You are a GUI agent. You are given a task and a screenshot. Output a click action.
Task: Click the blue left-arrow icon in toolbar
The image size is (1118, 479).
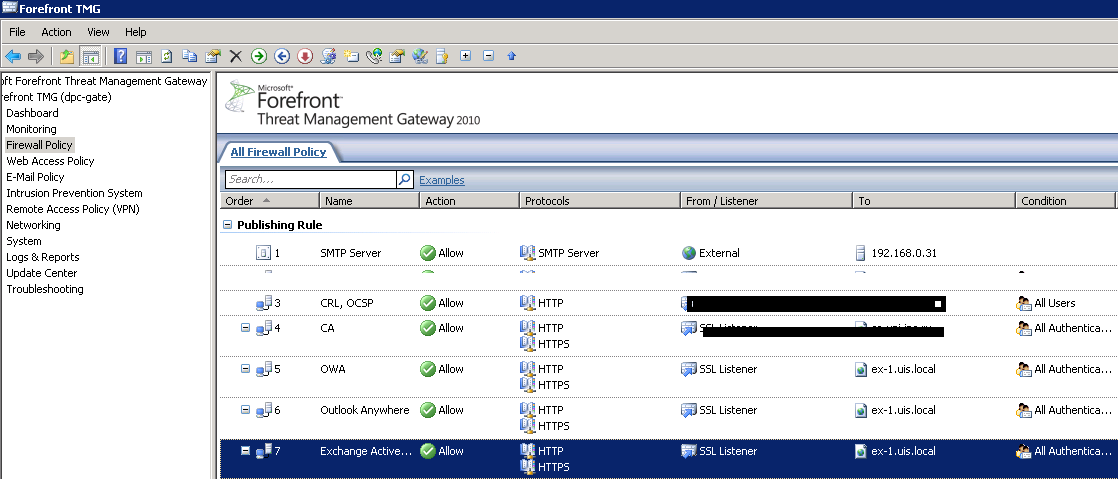point(282,56)
